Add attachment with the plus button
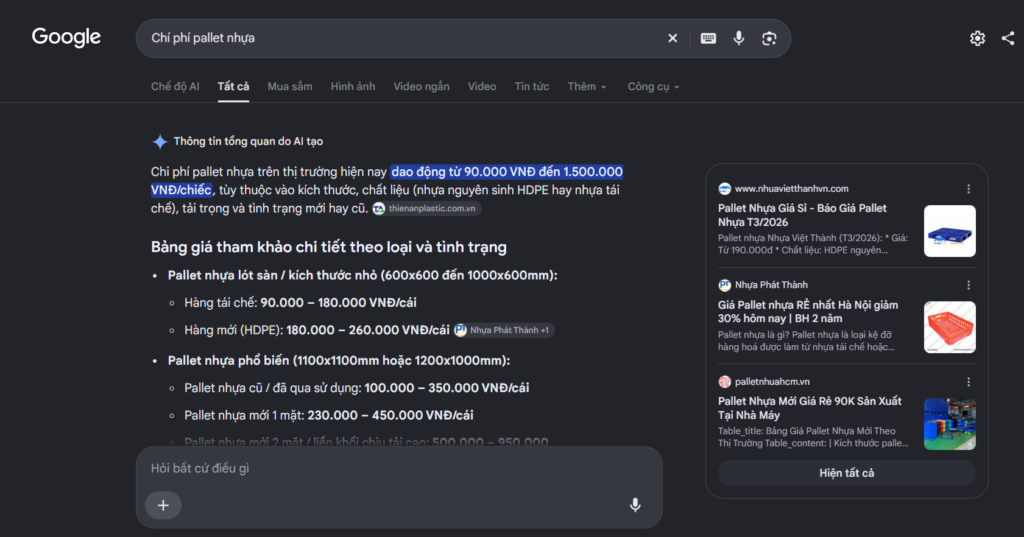Image resolution: width=1024 pixels, height=537 pixels. pos(163,505)
